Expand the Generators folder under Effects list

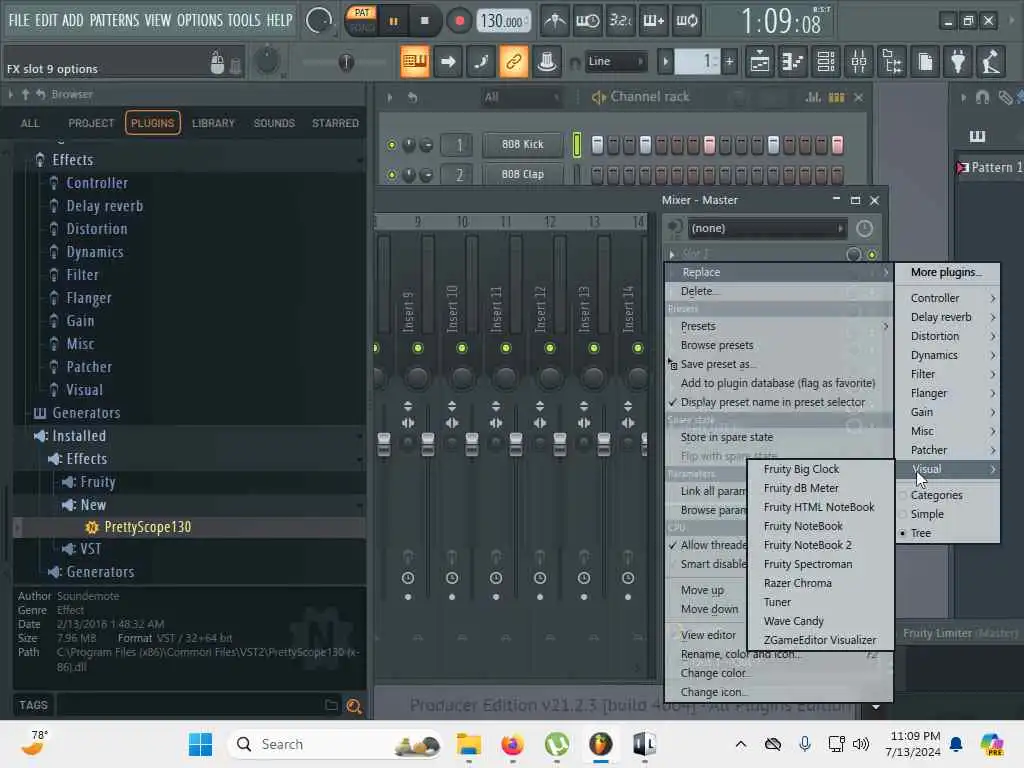(86, 413)
